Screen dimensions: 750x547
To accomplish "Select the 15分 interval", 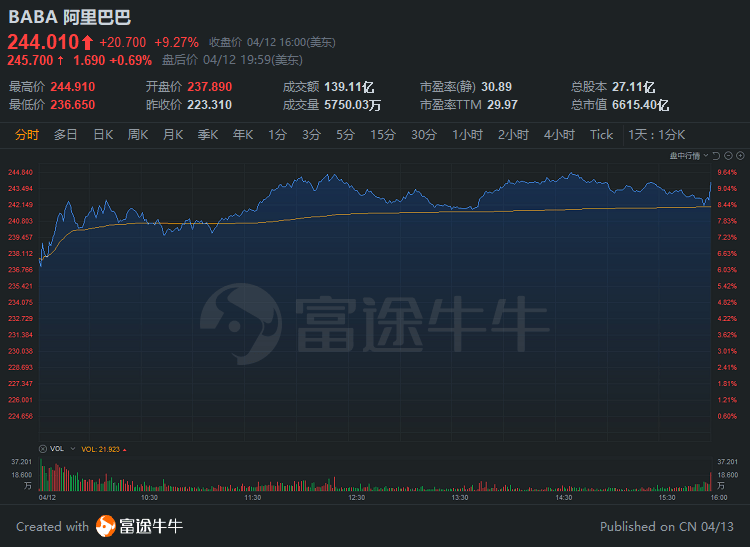I will pyautogui.click(x=383, y=135).
